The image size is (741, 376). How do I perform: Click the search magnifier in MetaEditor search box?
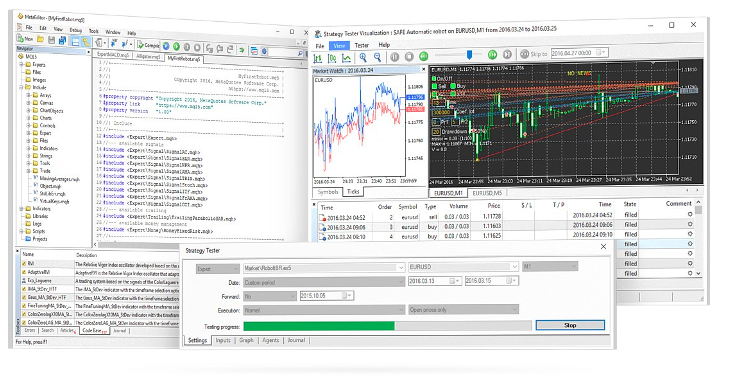[300, 54]
